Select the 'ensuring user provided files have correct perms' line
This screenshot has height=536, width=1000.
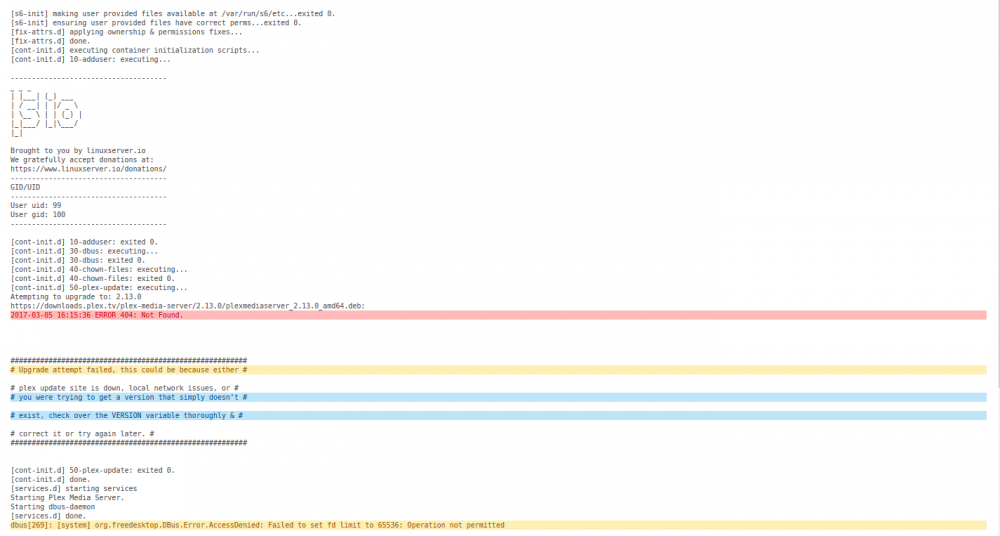156,23
